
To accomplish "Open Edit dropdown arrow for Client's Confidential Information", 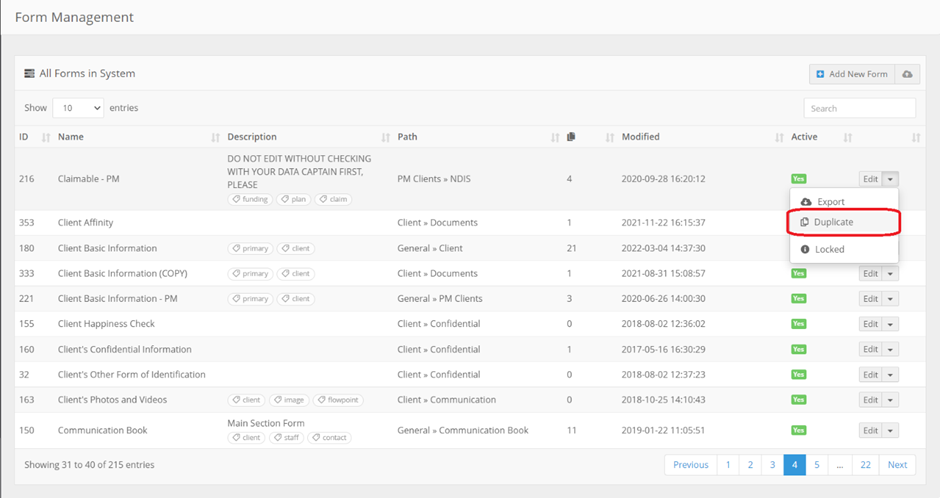I will (890, 349).
